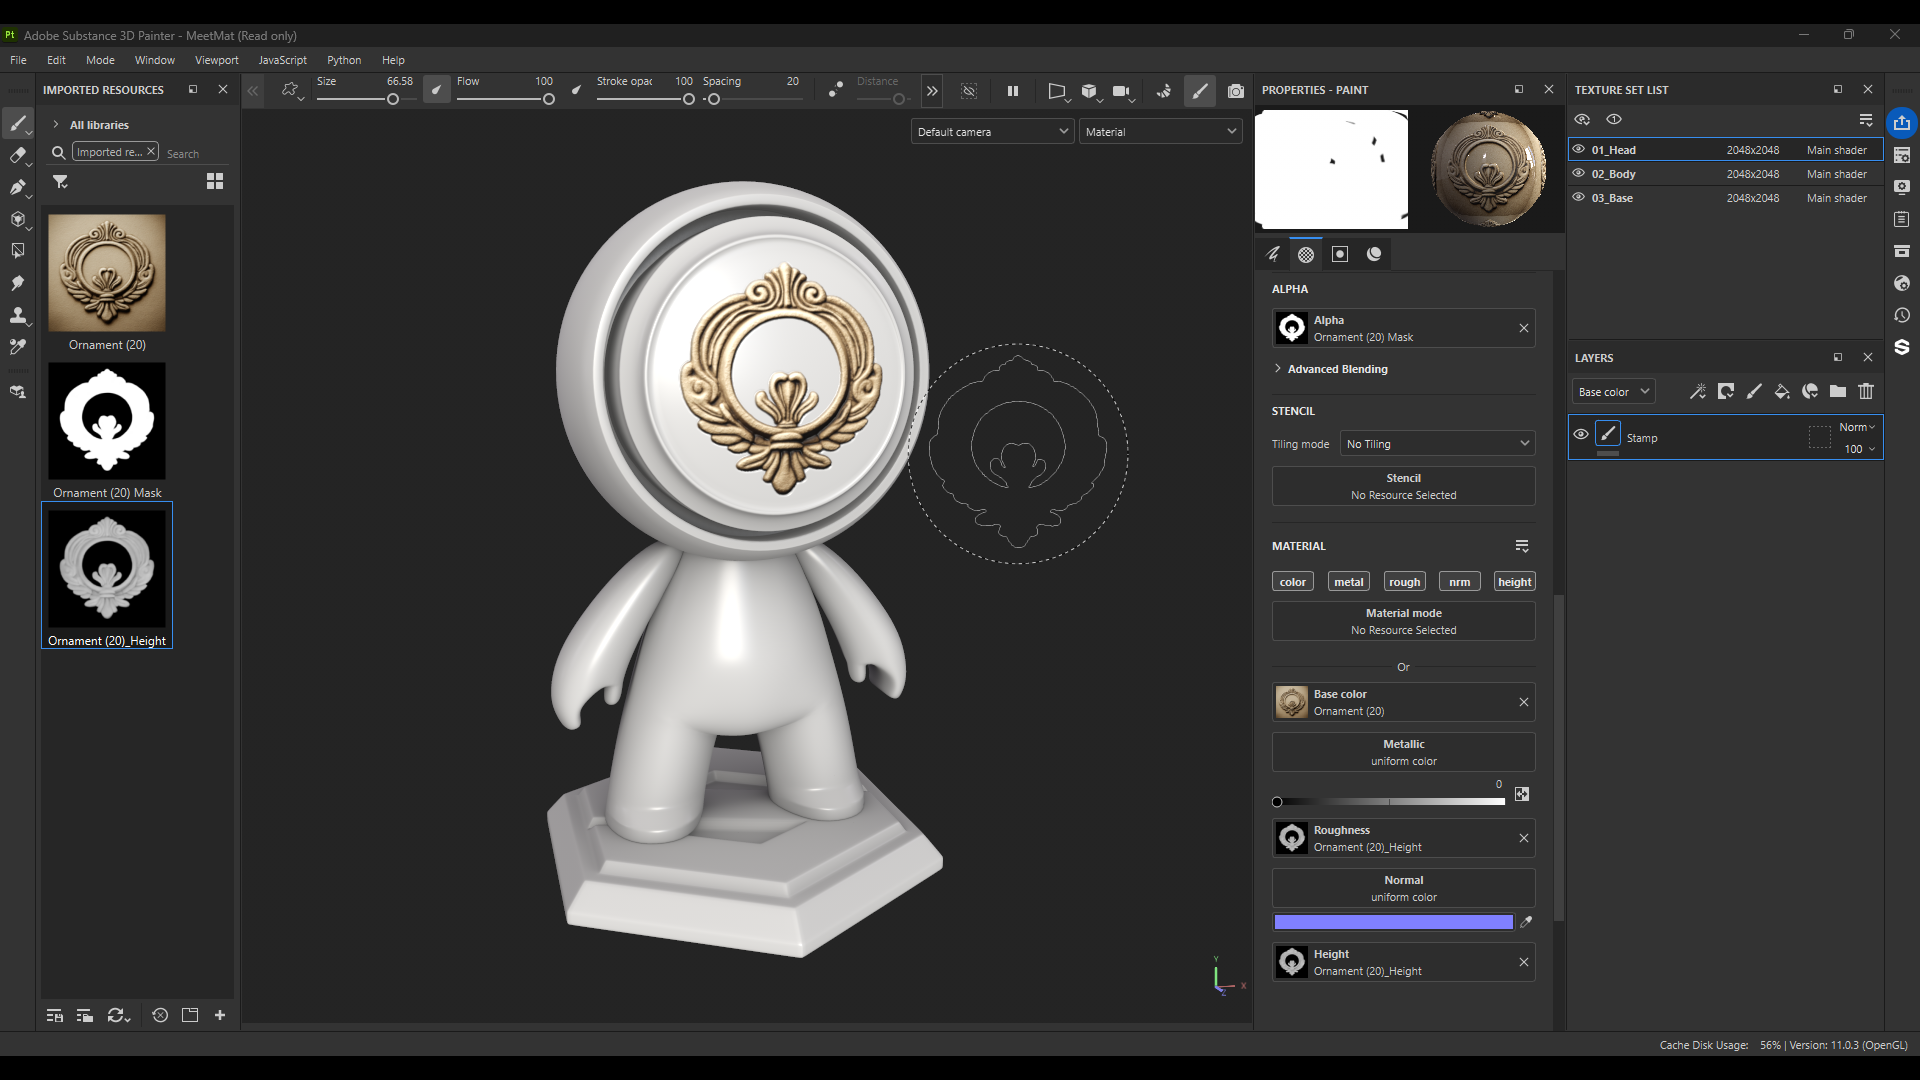
Task: Click the camera screenshot icon in toolbar
Action: [1236, 91]
